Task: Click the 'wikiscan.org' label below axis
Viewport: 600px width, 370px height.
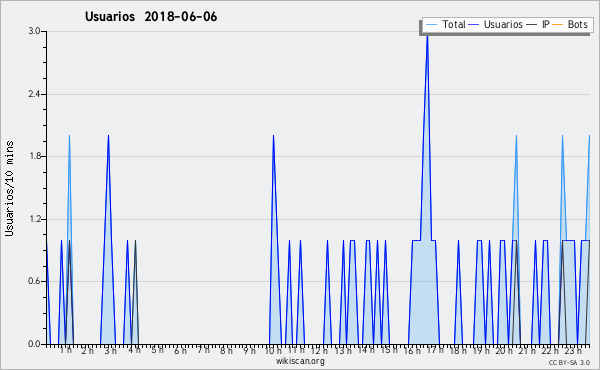Action: (300, 361)
